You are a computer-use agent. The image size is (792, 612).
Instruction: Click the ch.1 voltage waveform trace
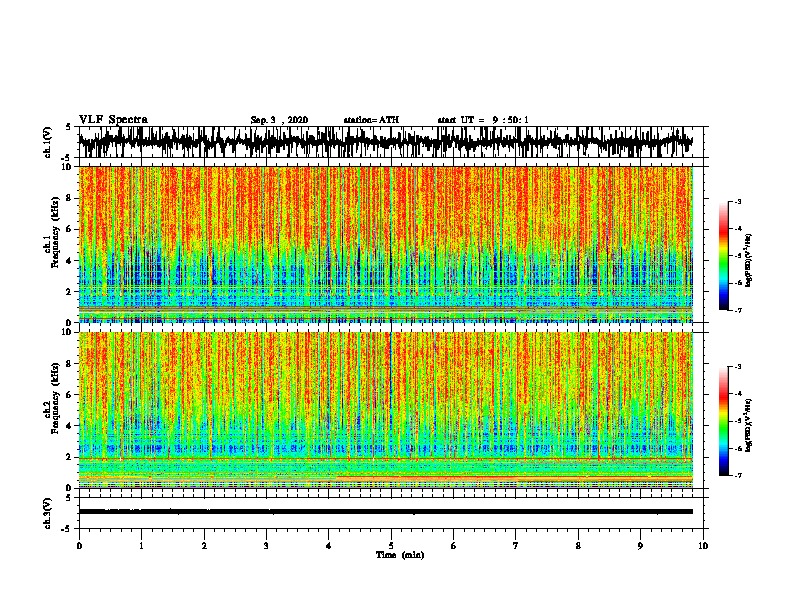click(385, 142)
